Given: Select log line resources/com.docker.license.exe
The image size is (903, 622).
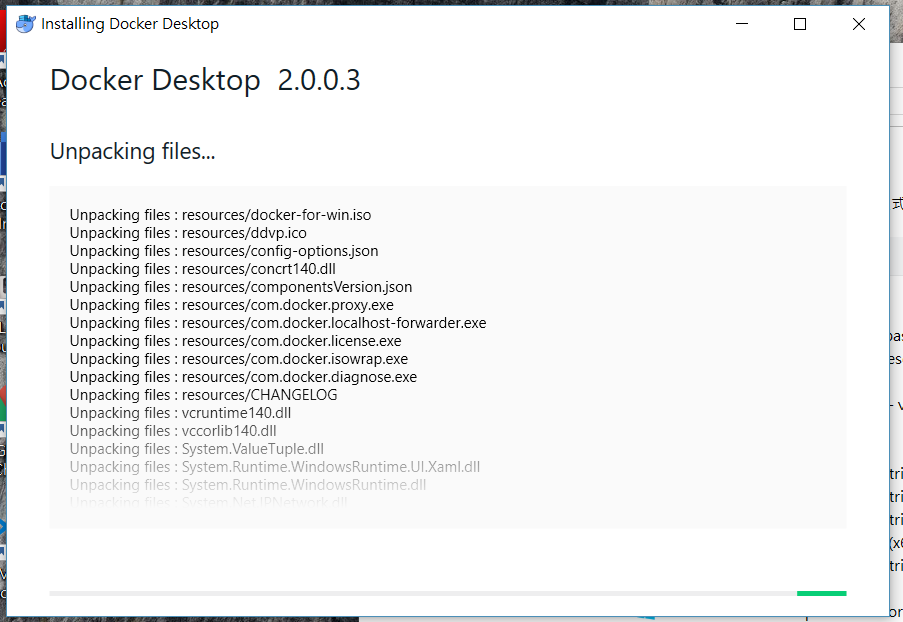Looking at the screenshot, I should pos(236,341).
